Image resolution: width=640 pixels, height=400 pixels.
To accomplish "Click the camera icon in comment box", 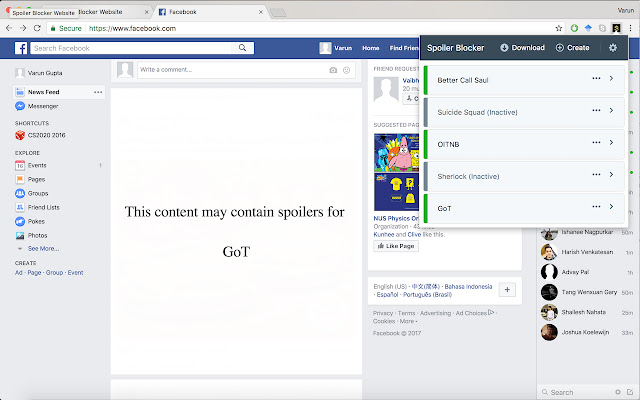I will tap(333, 70).
